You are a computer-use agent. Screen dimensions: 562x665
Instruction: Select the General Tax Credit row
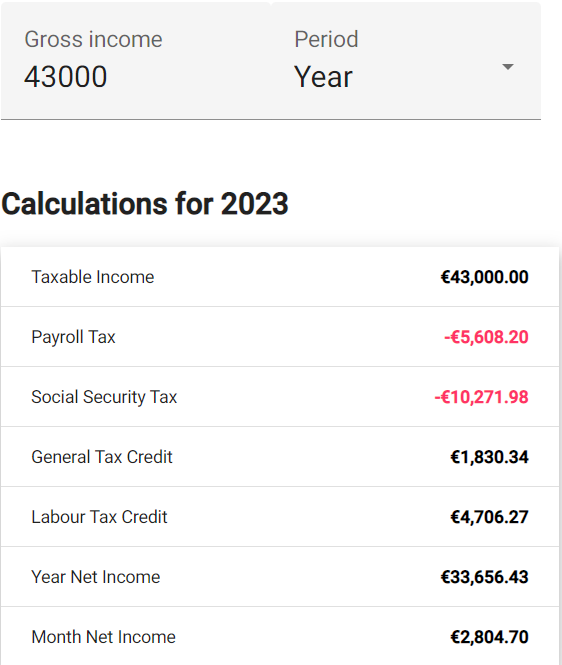pos(280,457)
